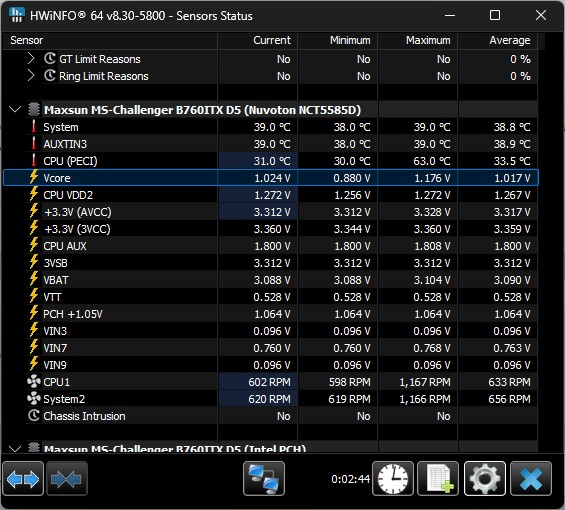Viewport: 565px width, 510px height.
Task: Click the CPU (PECI) maximum 63.0 °C
Action: (x=432, y=161)
